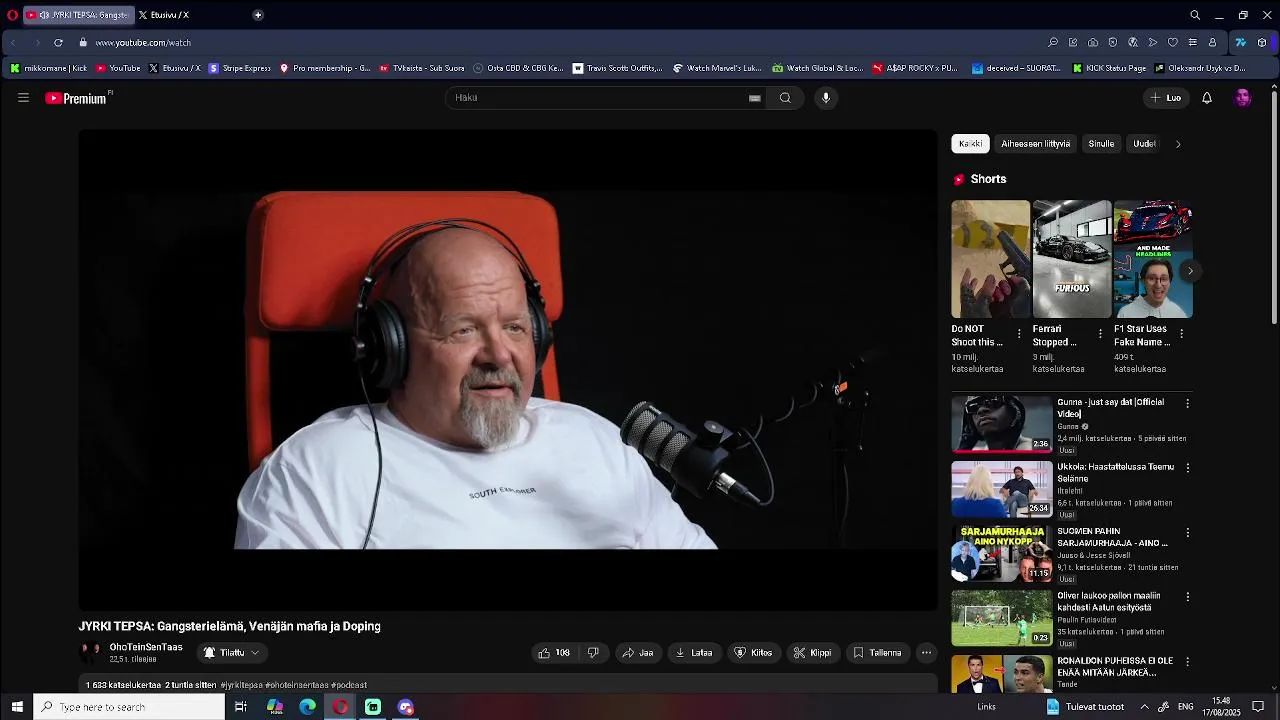Viewport: 1280px width, 720px height.
Task: Open the Stripe Express bookmark
Action: [x=240, y=68]
